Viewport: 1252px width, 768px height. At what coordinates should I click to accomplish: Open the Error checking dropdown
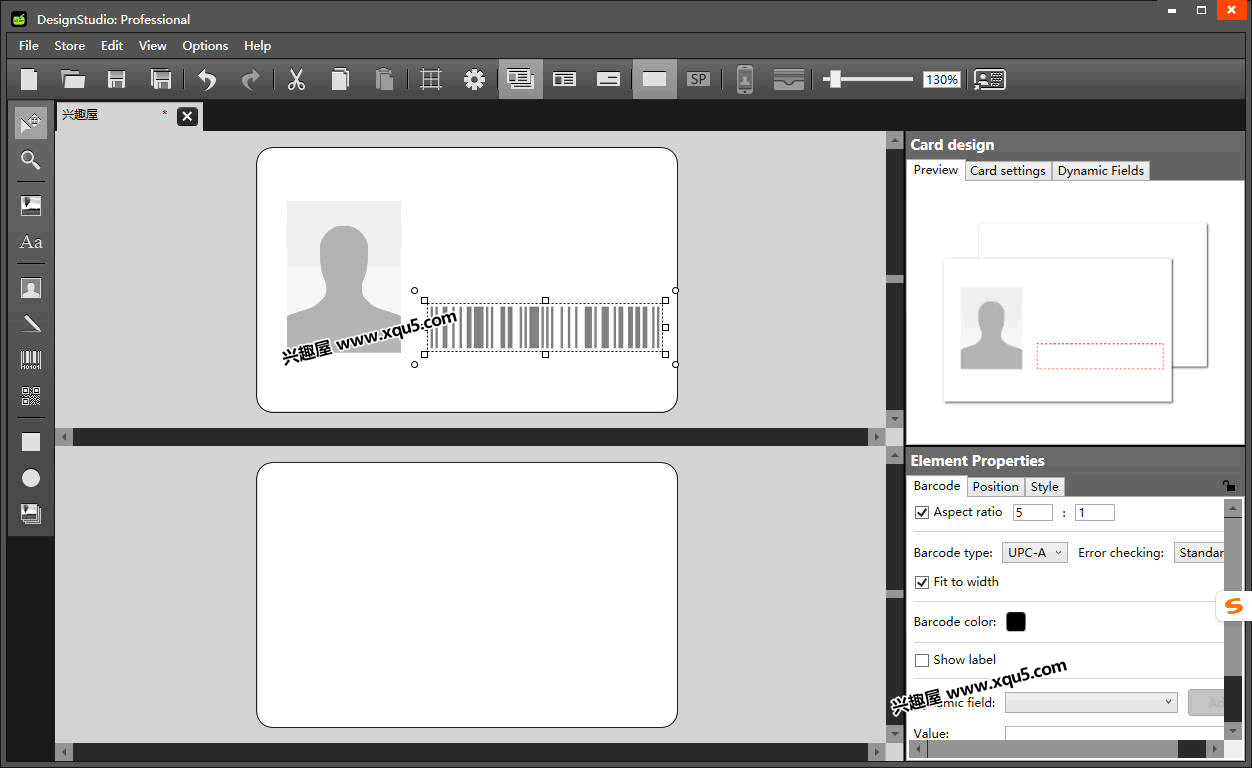[x=1199, y=552]
